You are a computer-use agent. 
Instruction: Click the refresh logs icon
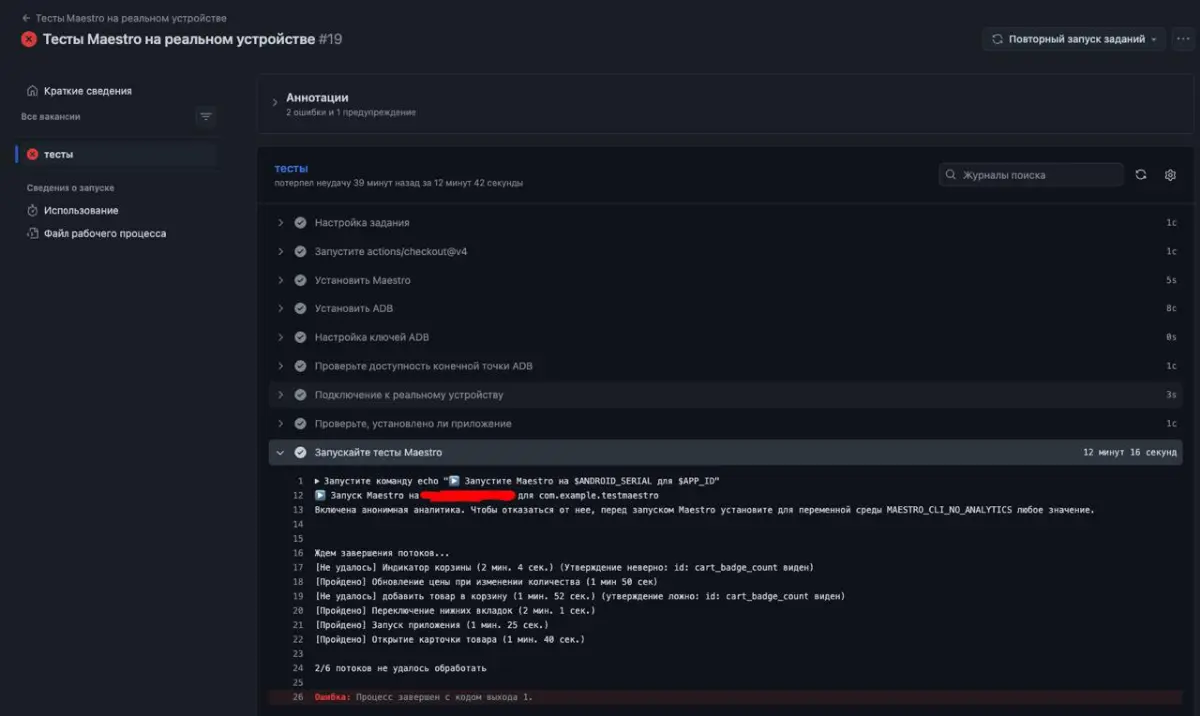[1141, 175]
